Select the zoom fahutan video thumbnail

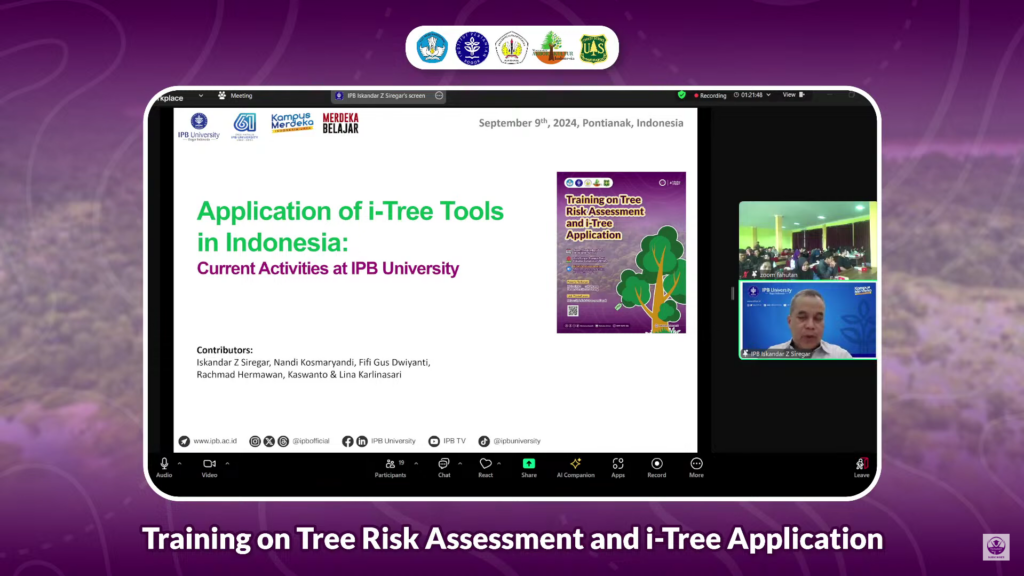[808, 241]
